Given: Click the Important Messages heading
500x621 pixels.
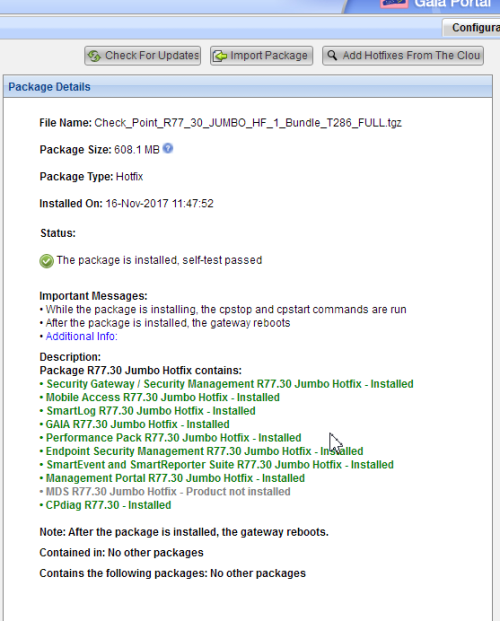Looking at the screenshot, I should pyautogui.click(x=93, y=296).
